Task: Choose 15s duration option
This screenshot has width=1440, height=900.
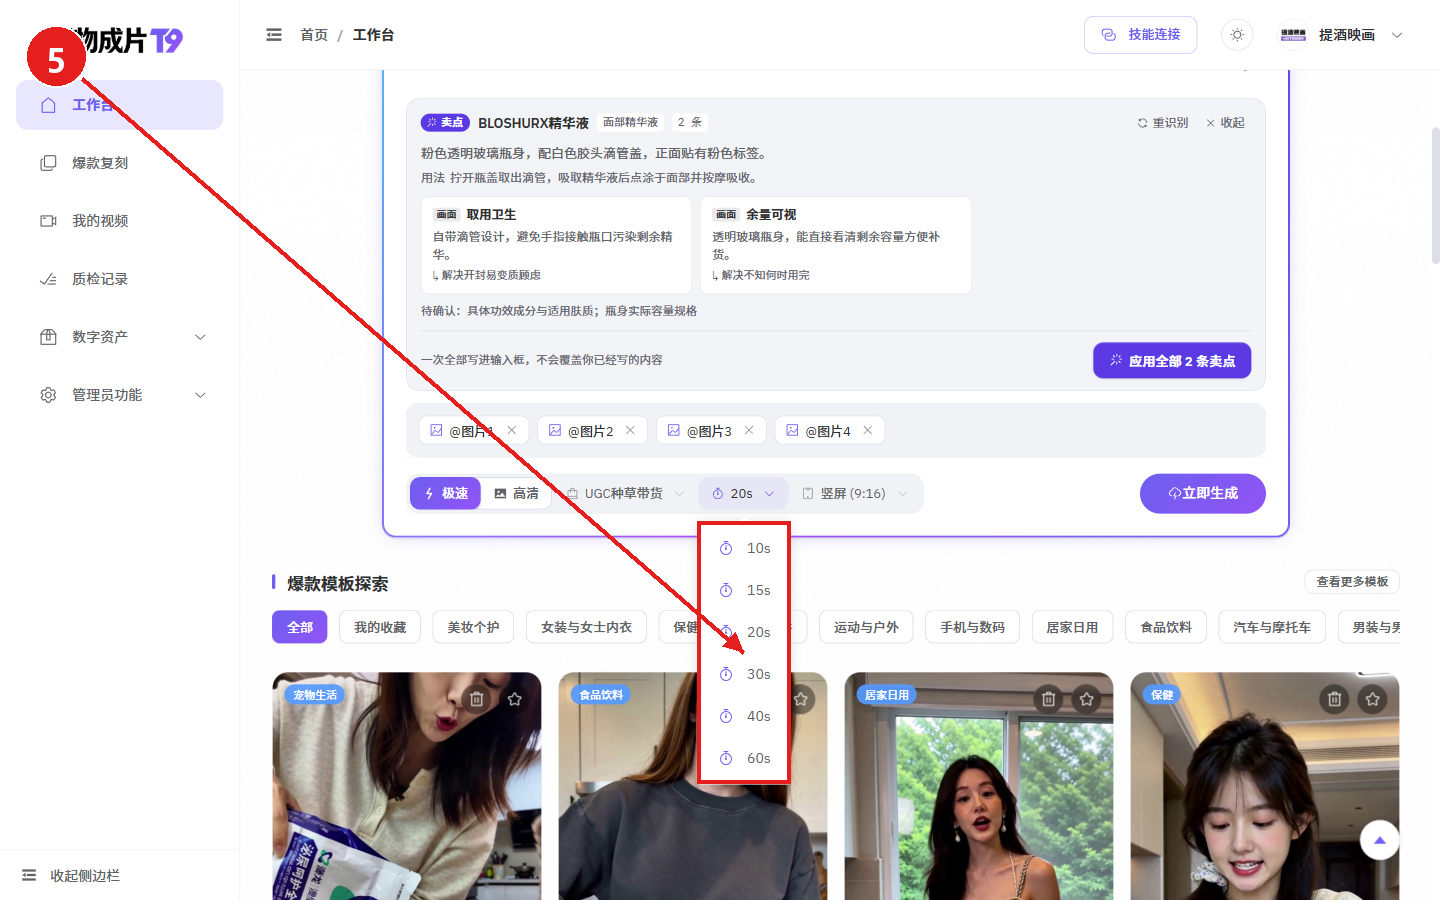Action: coord(744,591)
